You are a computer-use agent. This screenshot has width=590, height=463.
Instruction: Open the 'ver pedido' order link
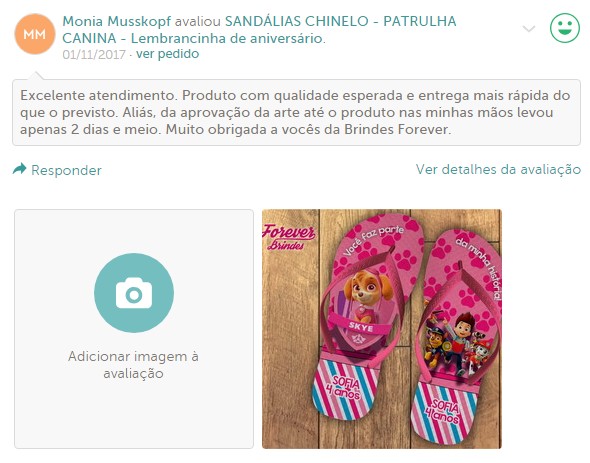coord(167,54)
